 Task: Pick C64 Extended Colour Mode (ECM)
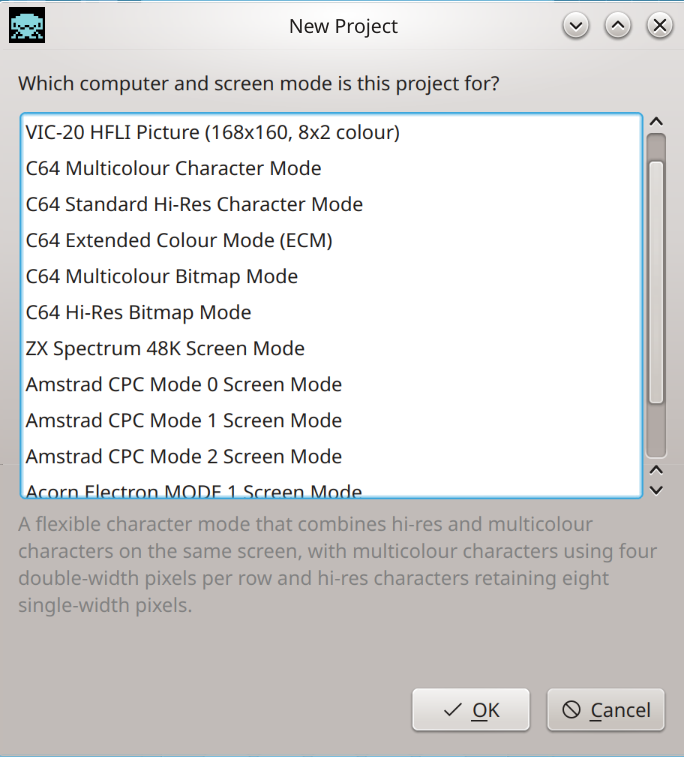coord(332,240)
